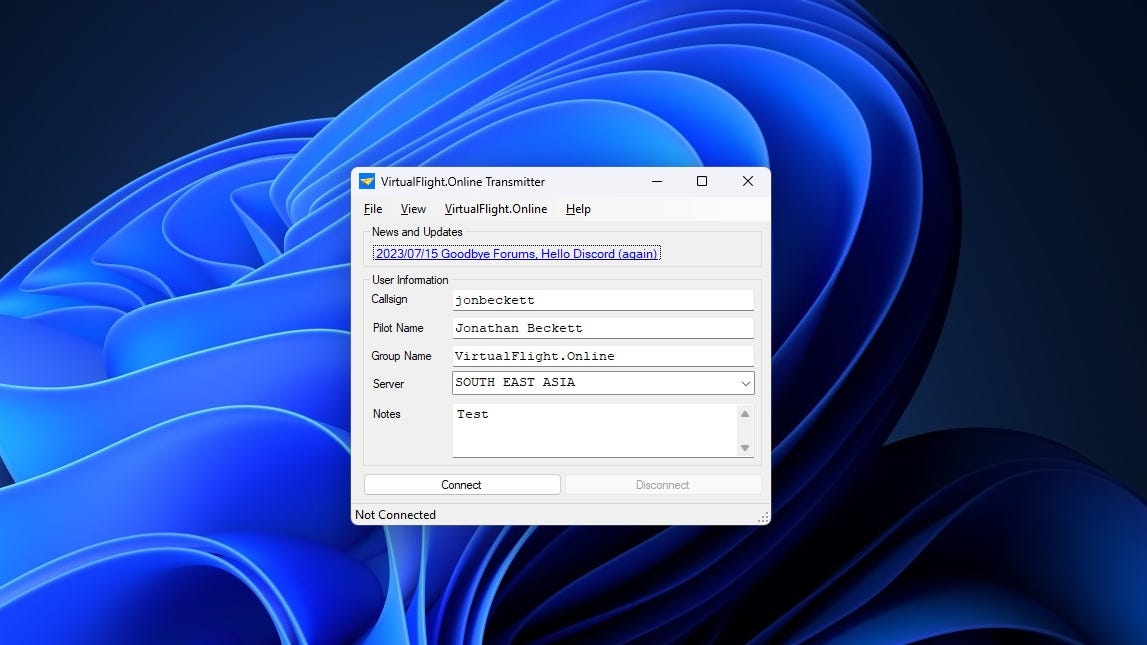The image size is (1147, 645).
Task: Click the Pilot Name field
Action: click(x=603, y=328)
